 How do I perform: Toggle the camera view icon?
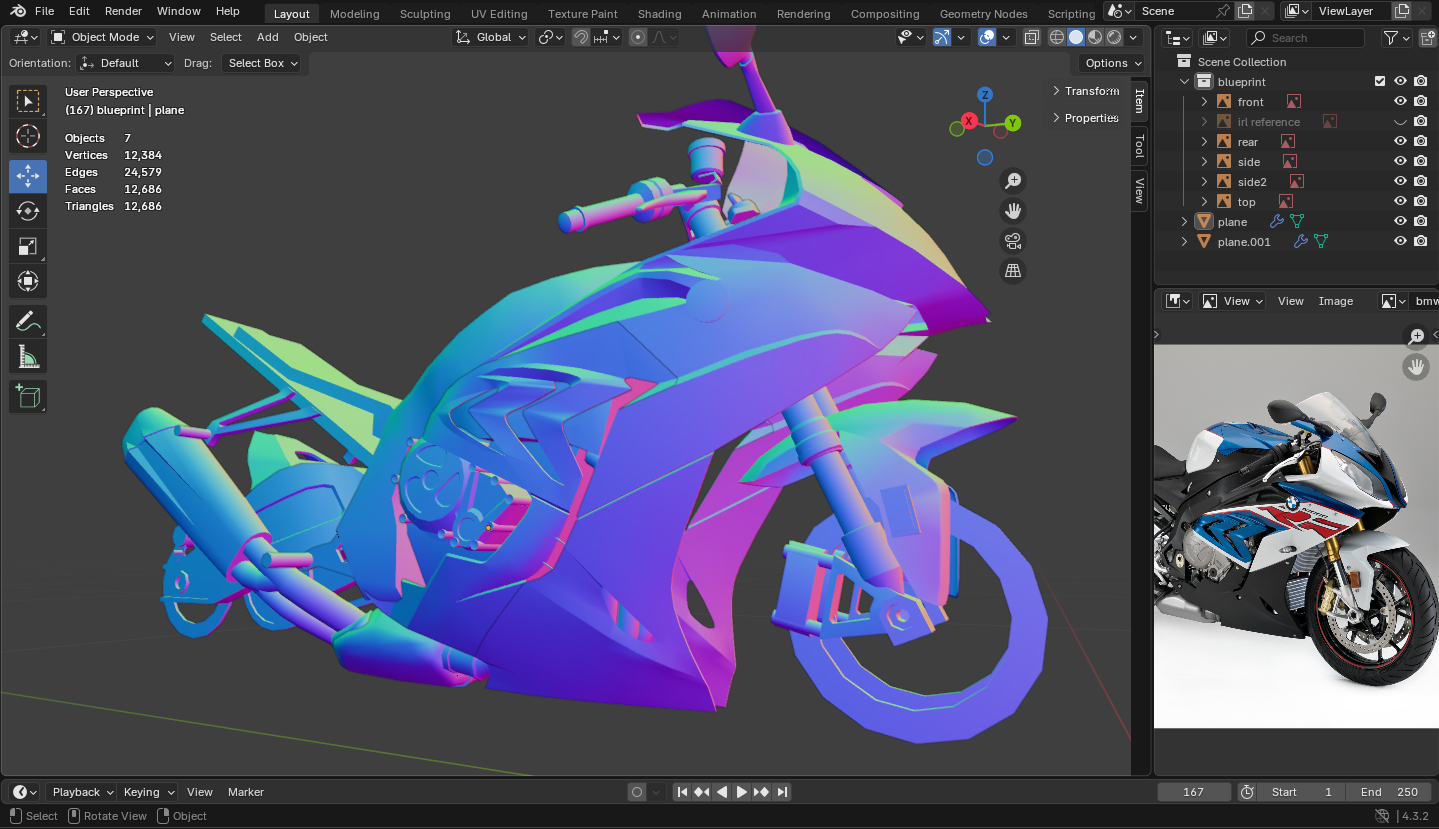[x=1013, y=241]
